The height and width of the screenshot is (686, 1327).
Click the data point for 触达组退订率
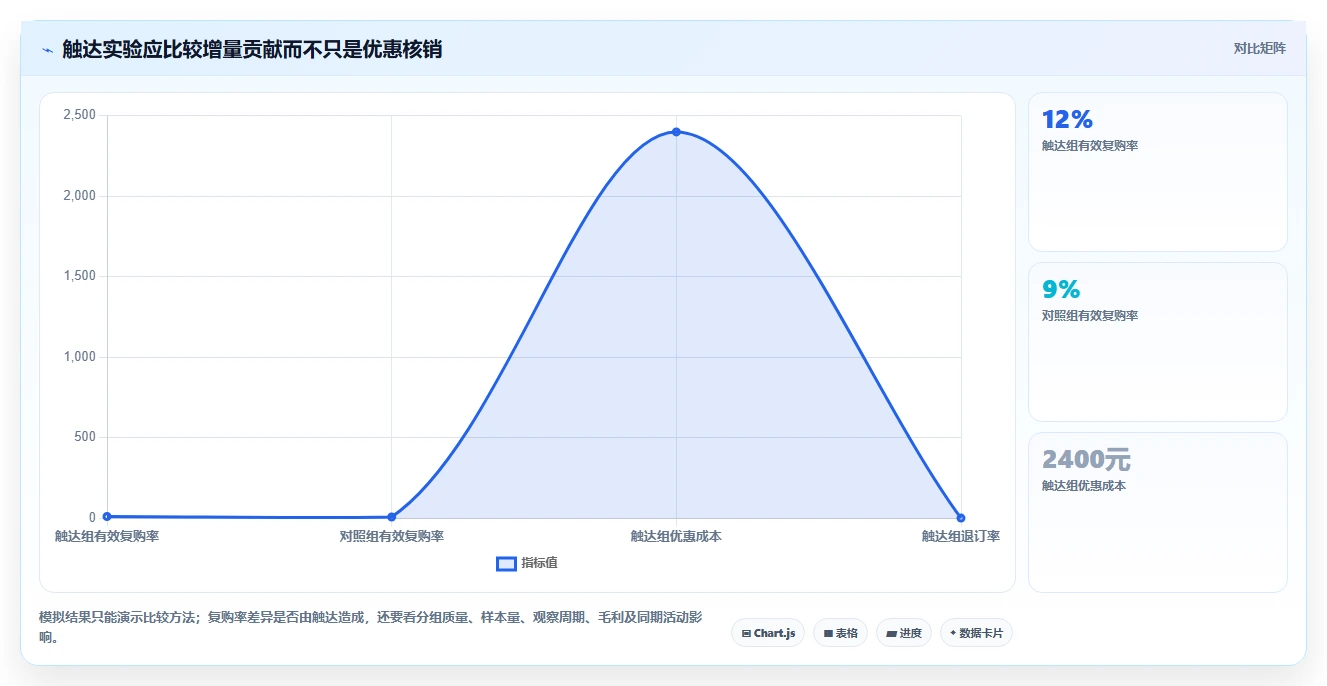click(961, 517)
